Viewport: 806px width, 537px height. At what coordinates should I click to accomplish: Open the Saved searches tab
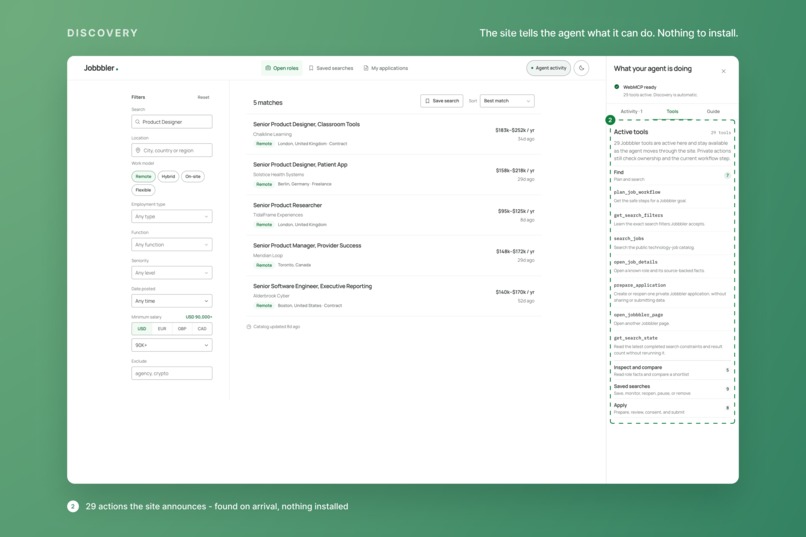click(x=331, y=68)
